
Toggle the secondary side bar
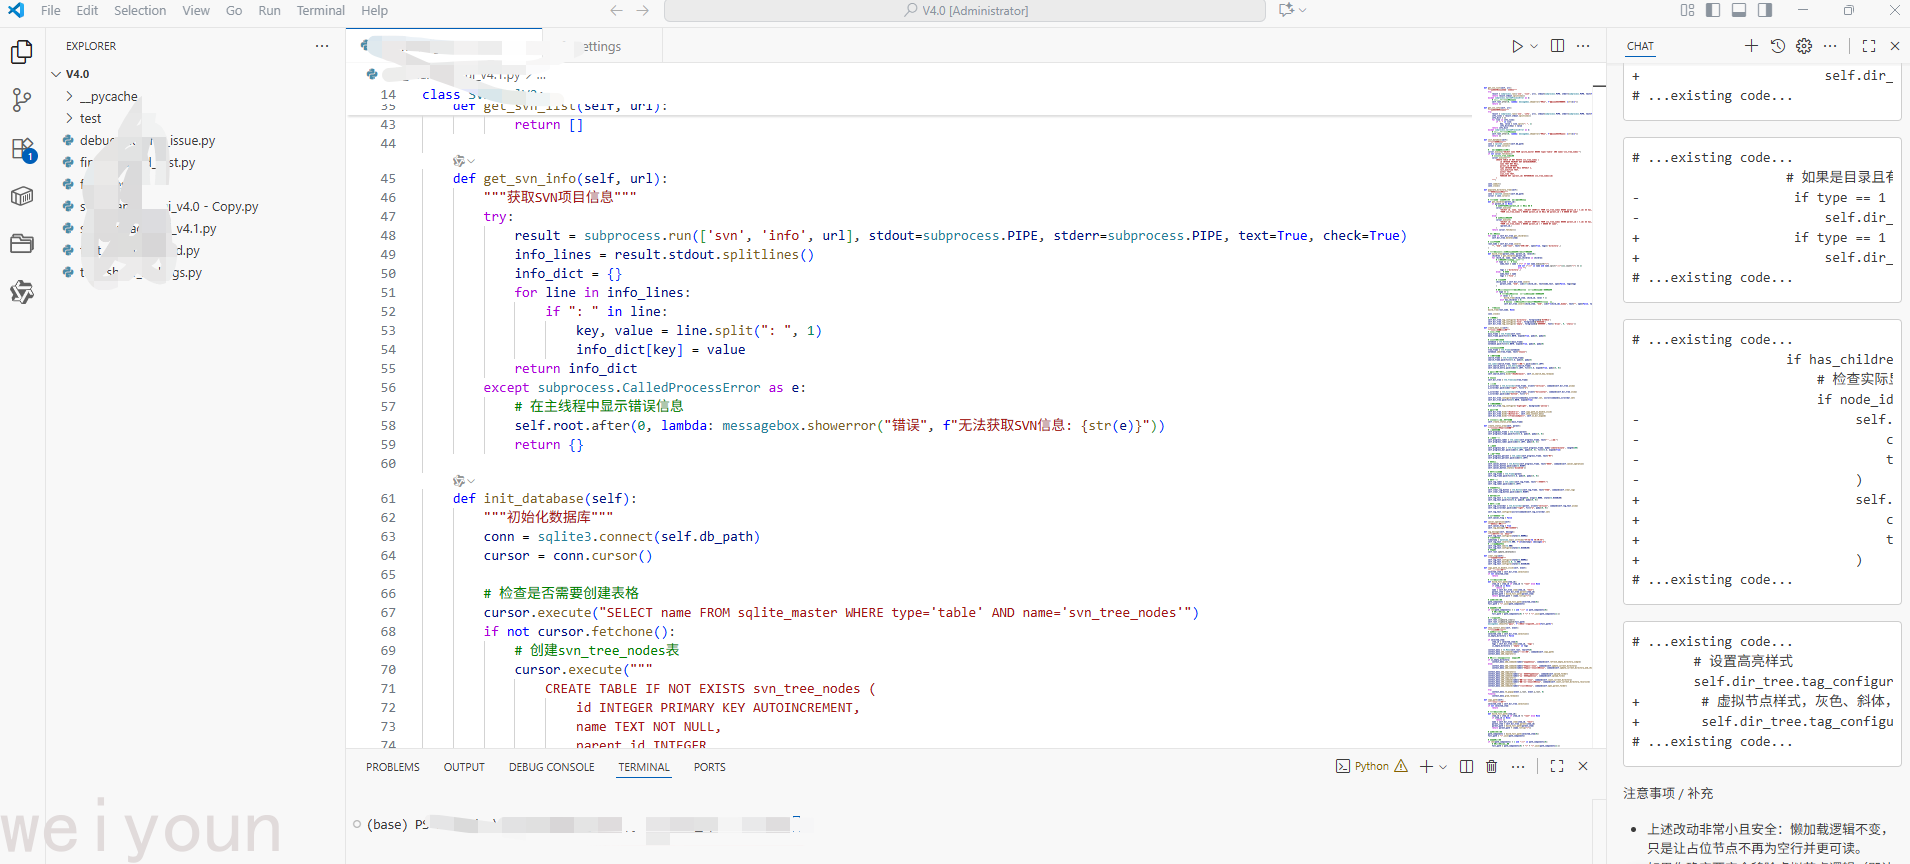point(1765,11)
